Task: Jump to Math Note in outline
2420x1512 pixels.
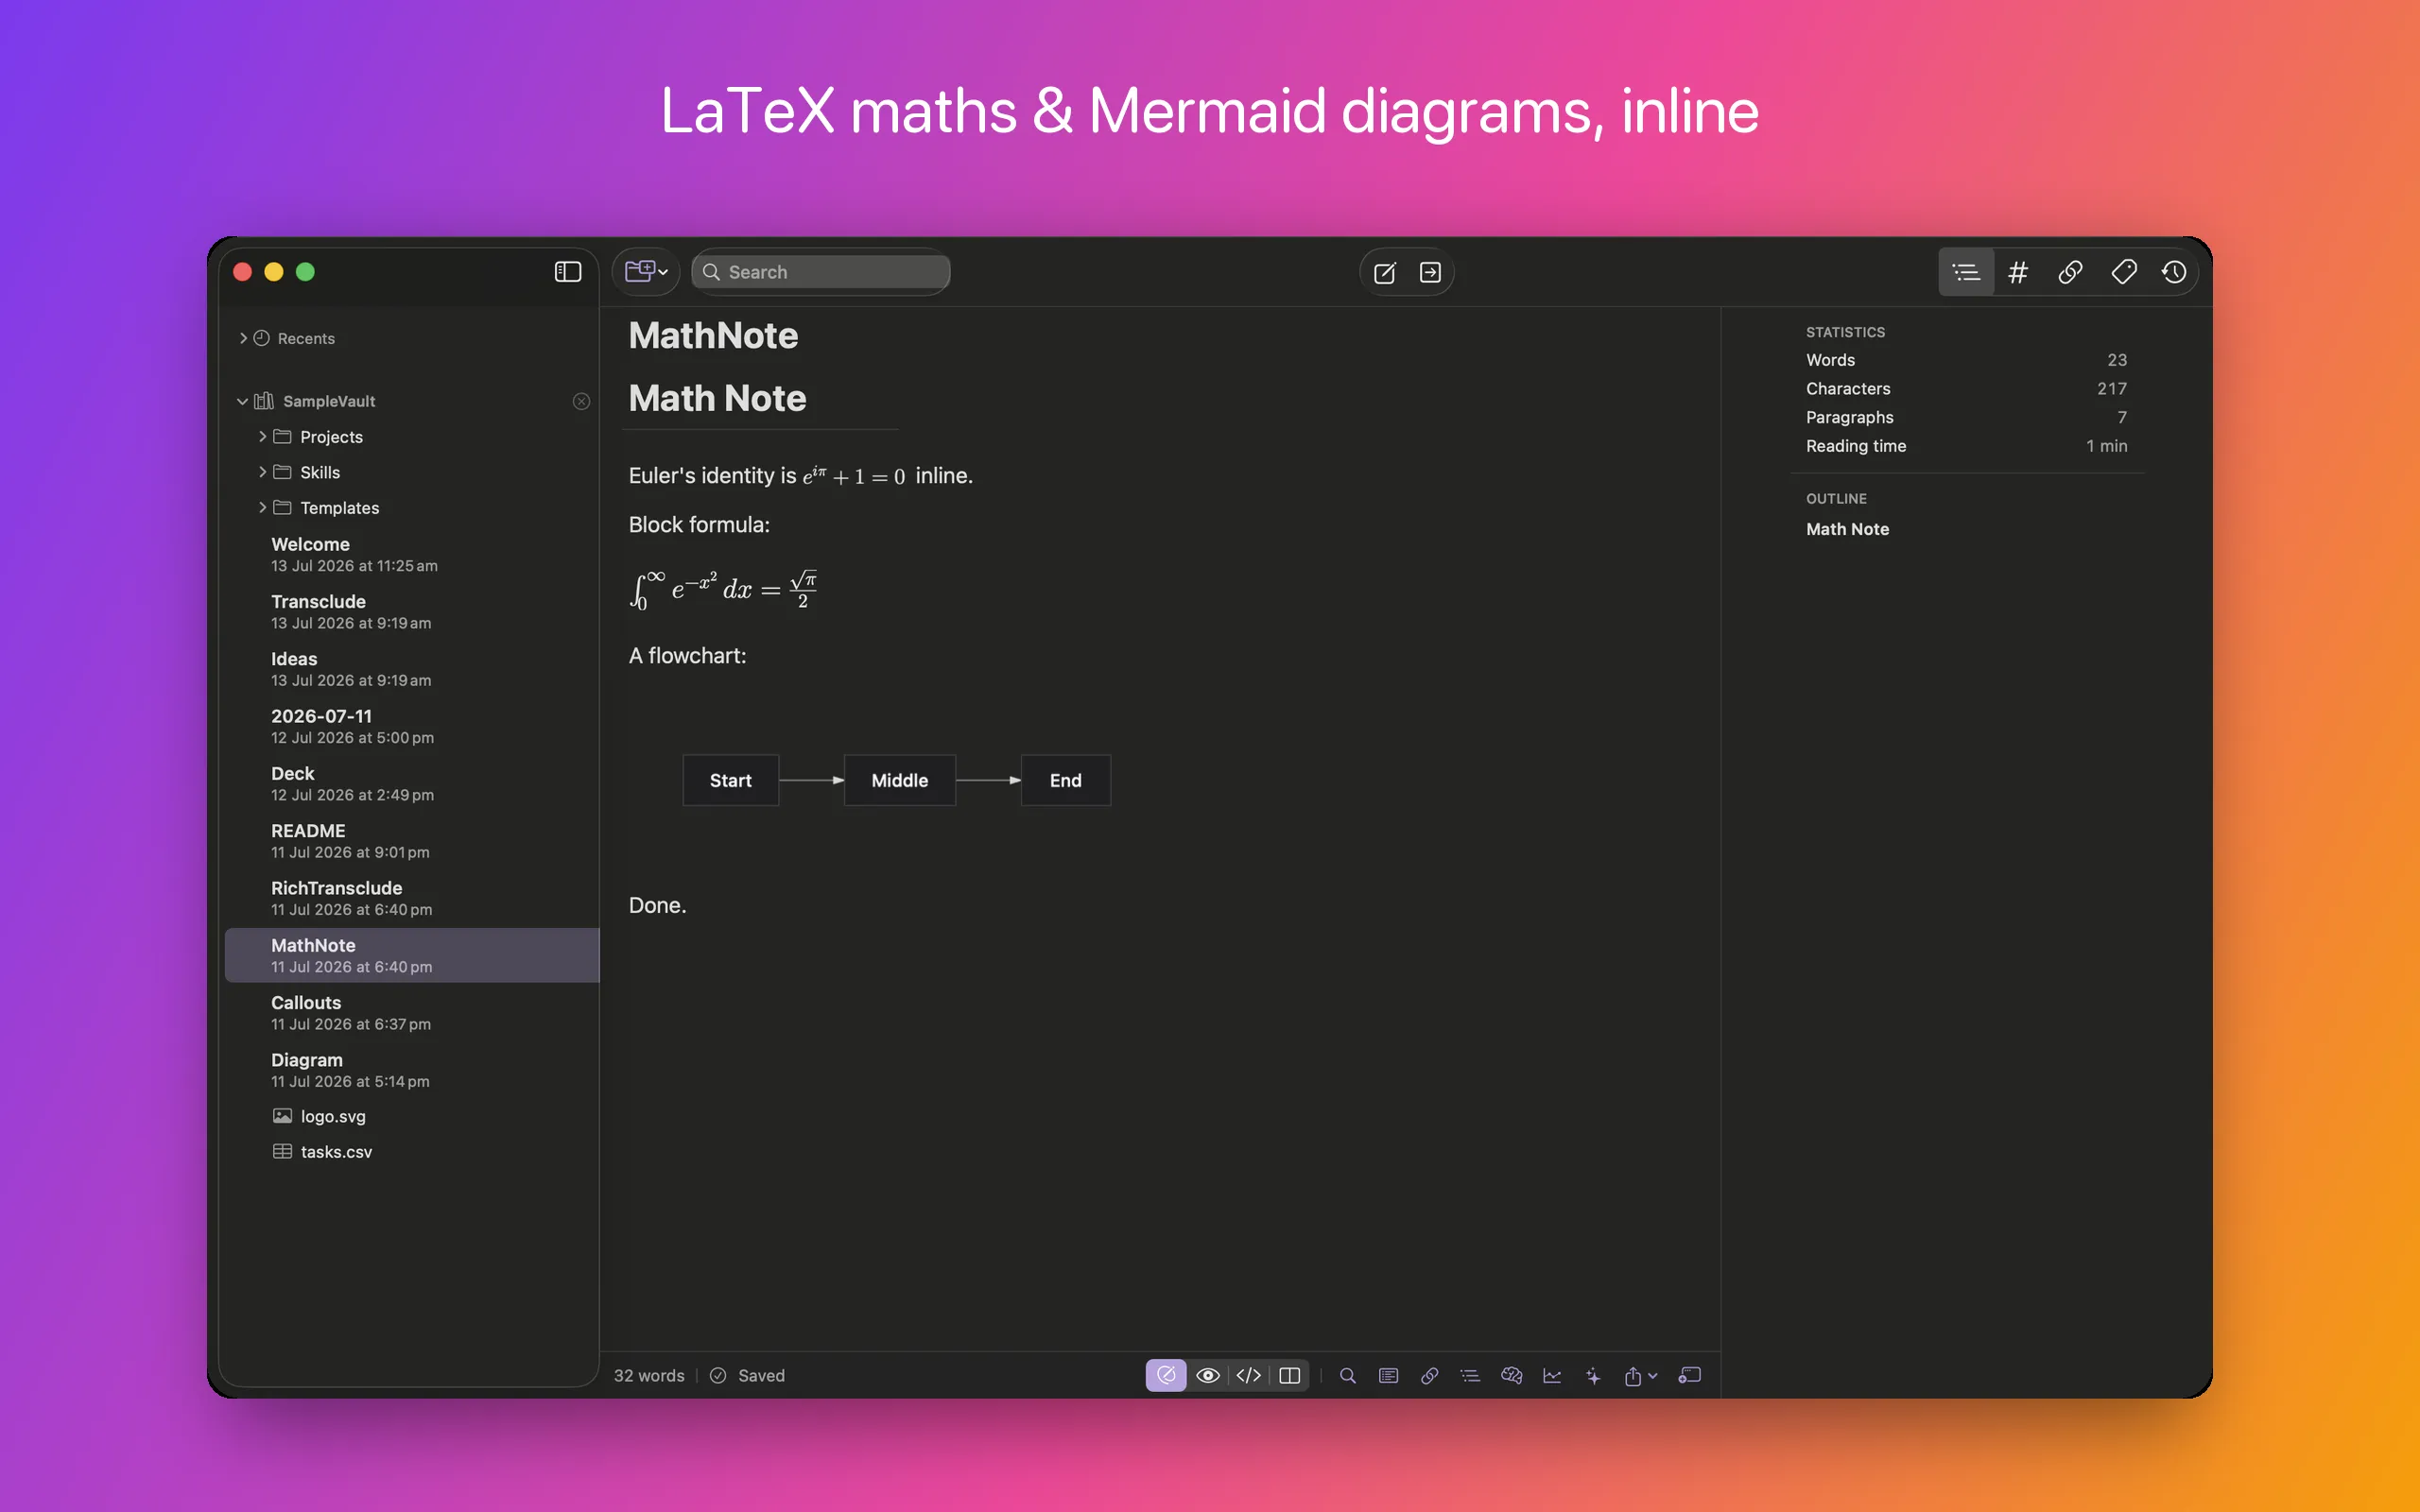Action: pos(1847,529)
